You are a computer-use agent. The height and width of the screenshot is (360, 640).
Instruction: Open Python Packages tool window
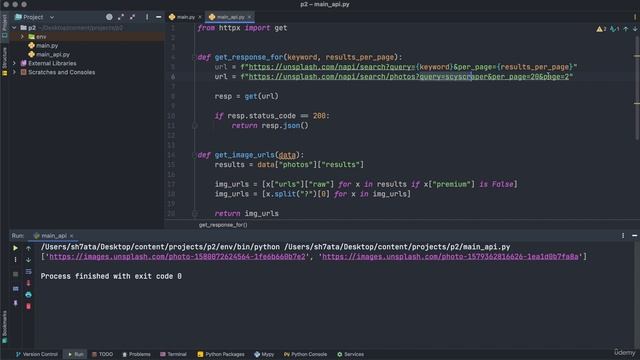(x=221, y=354)
